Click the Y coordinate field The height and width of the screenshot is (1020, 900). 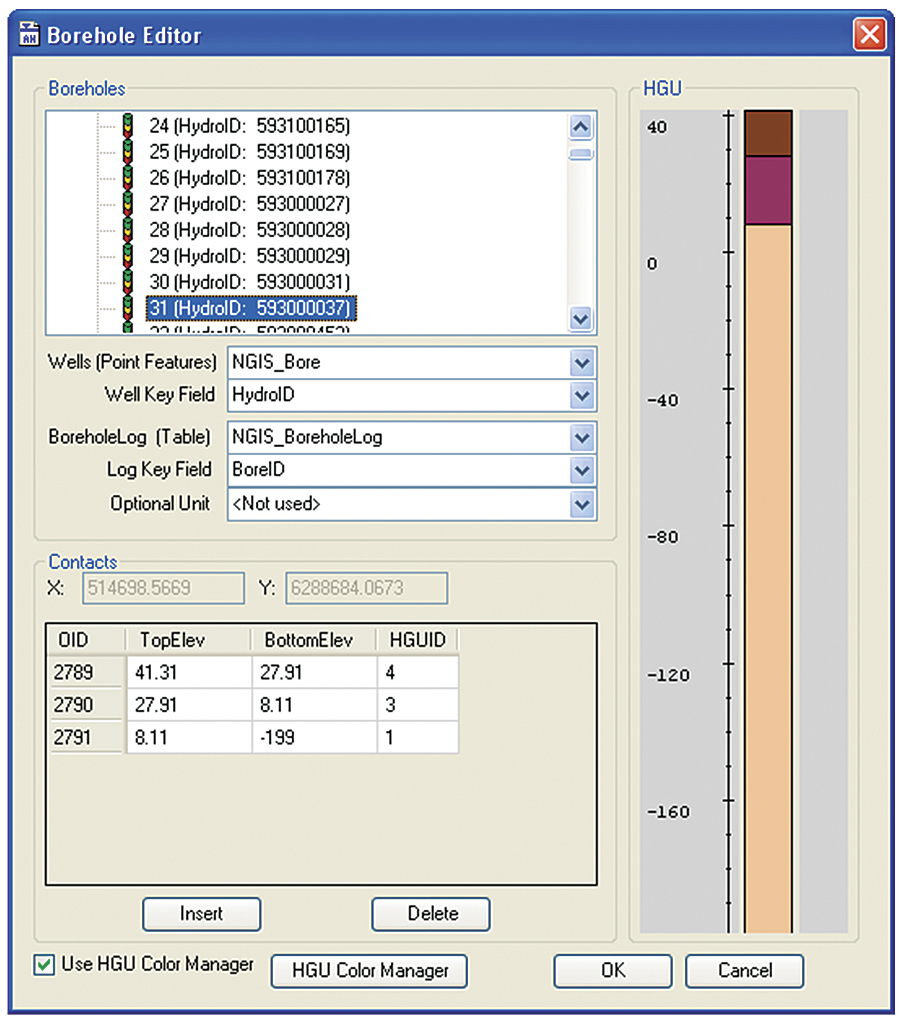pos(367,588)
